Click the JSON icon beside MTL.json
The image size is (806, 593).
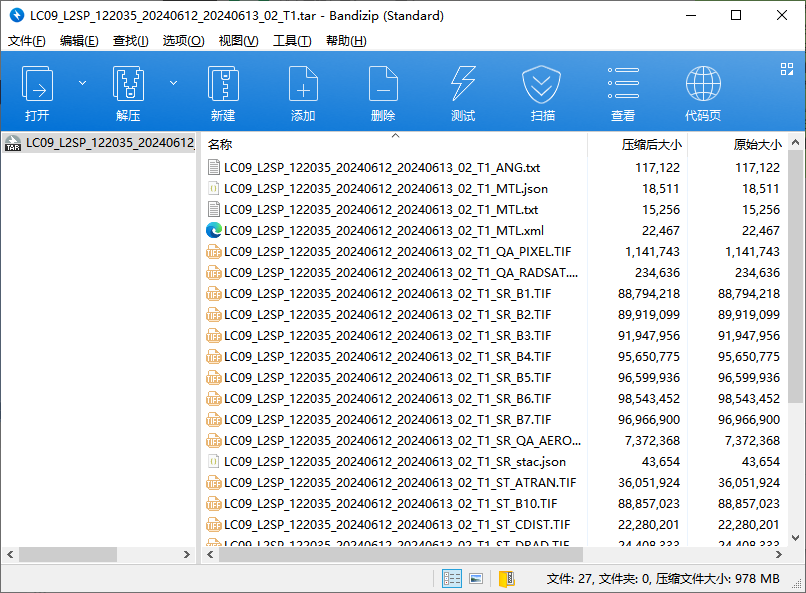tap(213, 189)
